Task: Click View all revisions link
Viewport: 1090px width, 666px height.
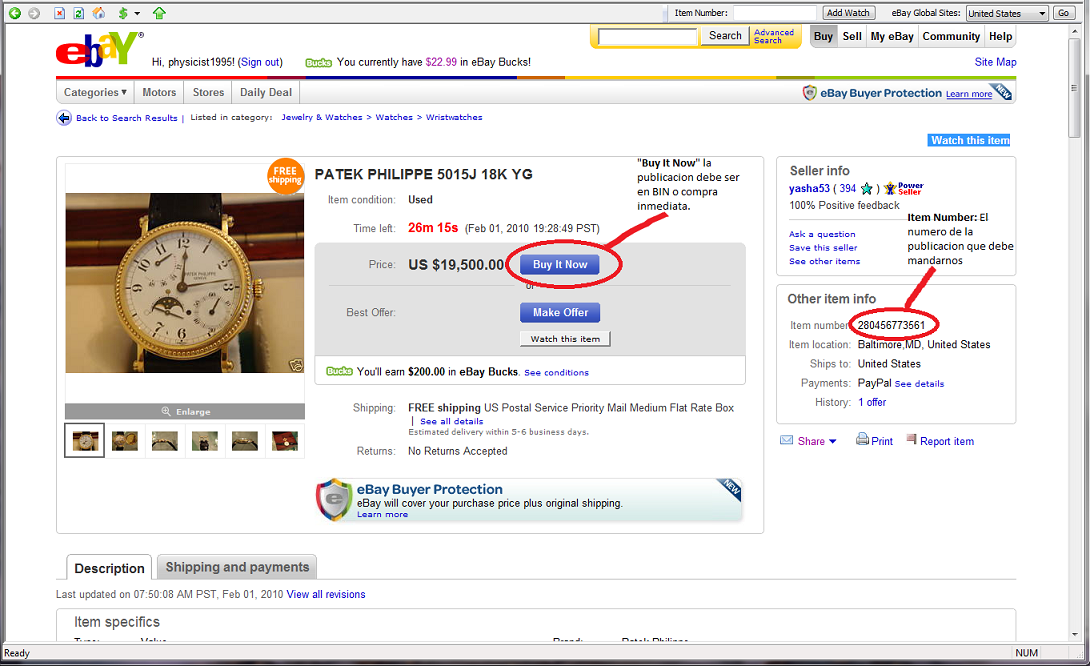Action: [326, 594]
